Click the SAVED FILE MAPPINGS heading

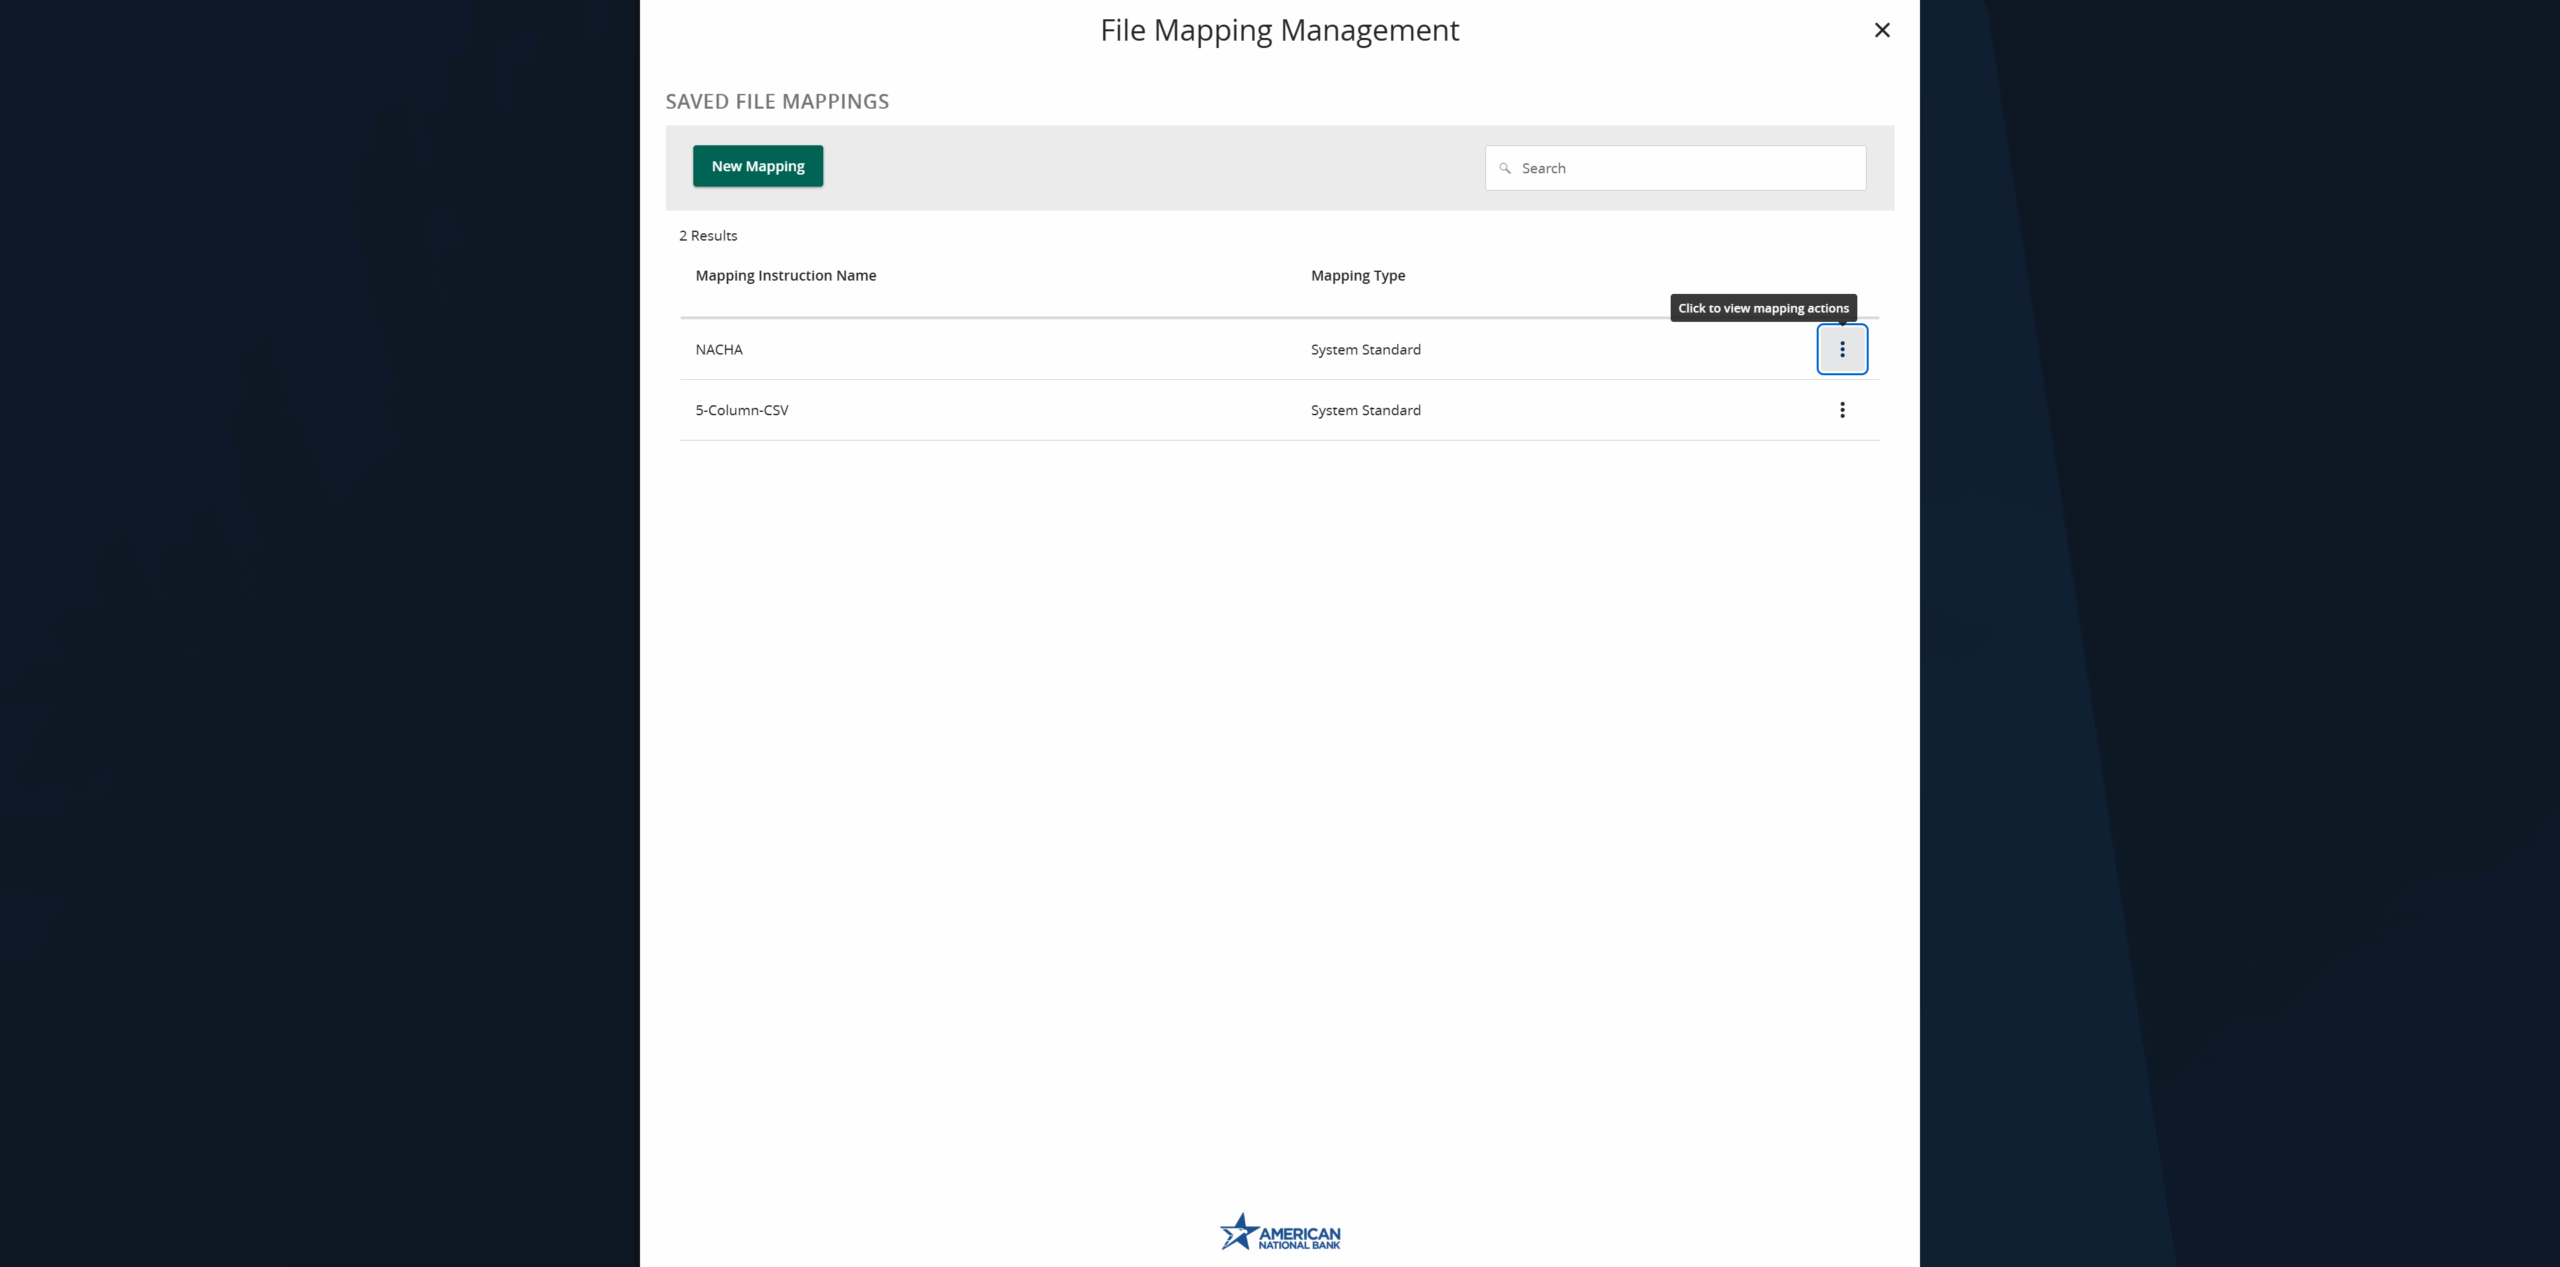coord(777,100)
